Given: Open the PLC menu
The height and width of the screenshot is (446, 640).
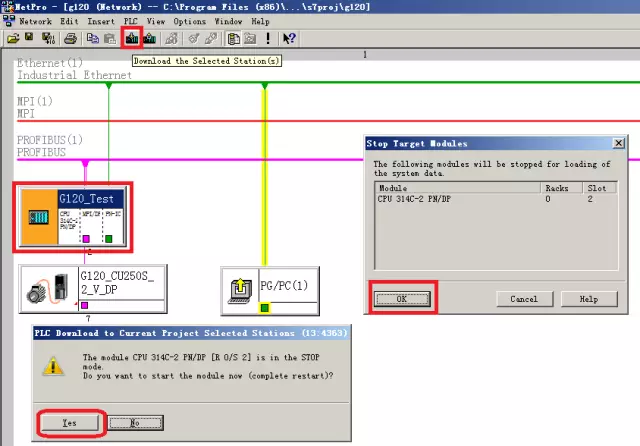Looking at the screenshot, I should 130,21.
